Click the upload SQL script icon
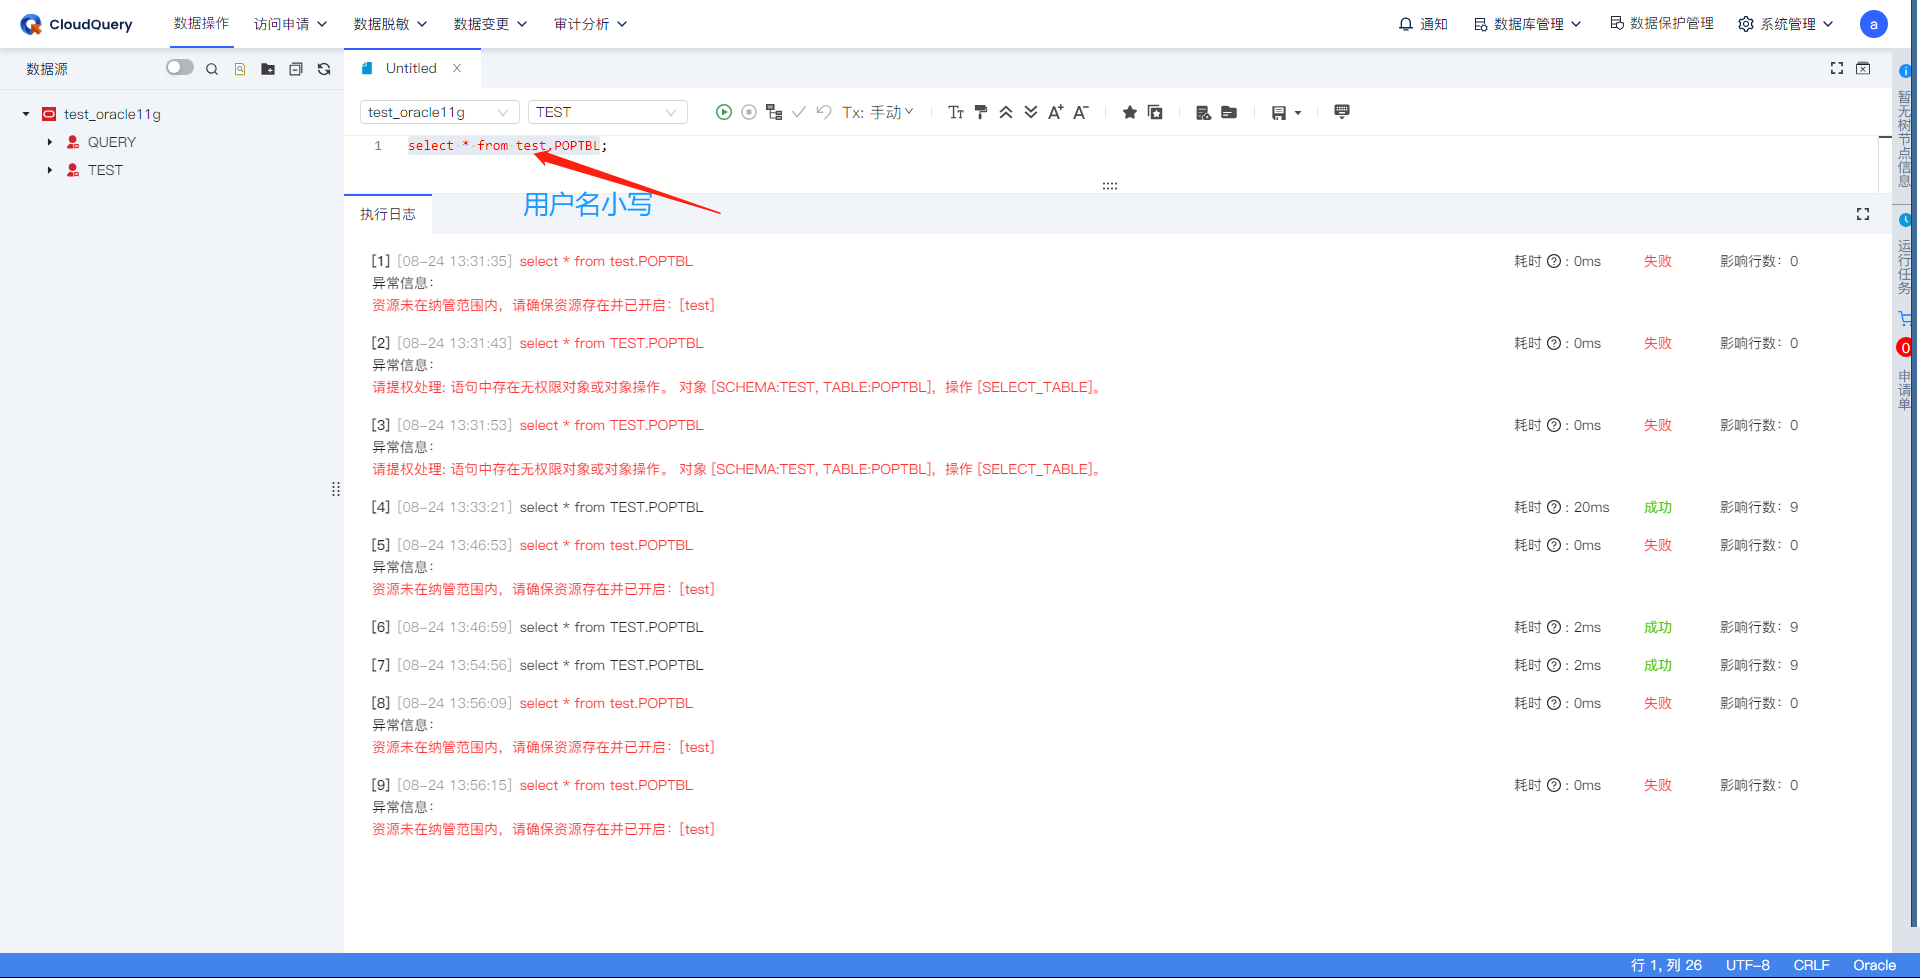Screen dimensions: 1920x978 point(1204,112)
